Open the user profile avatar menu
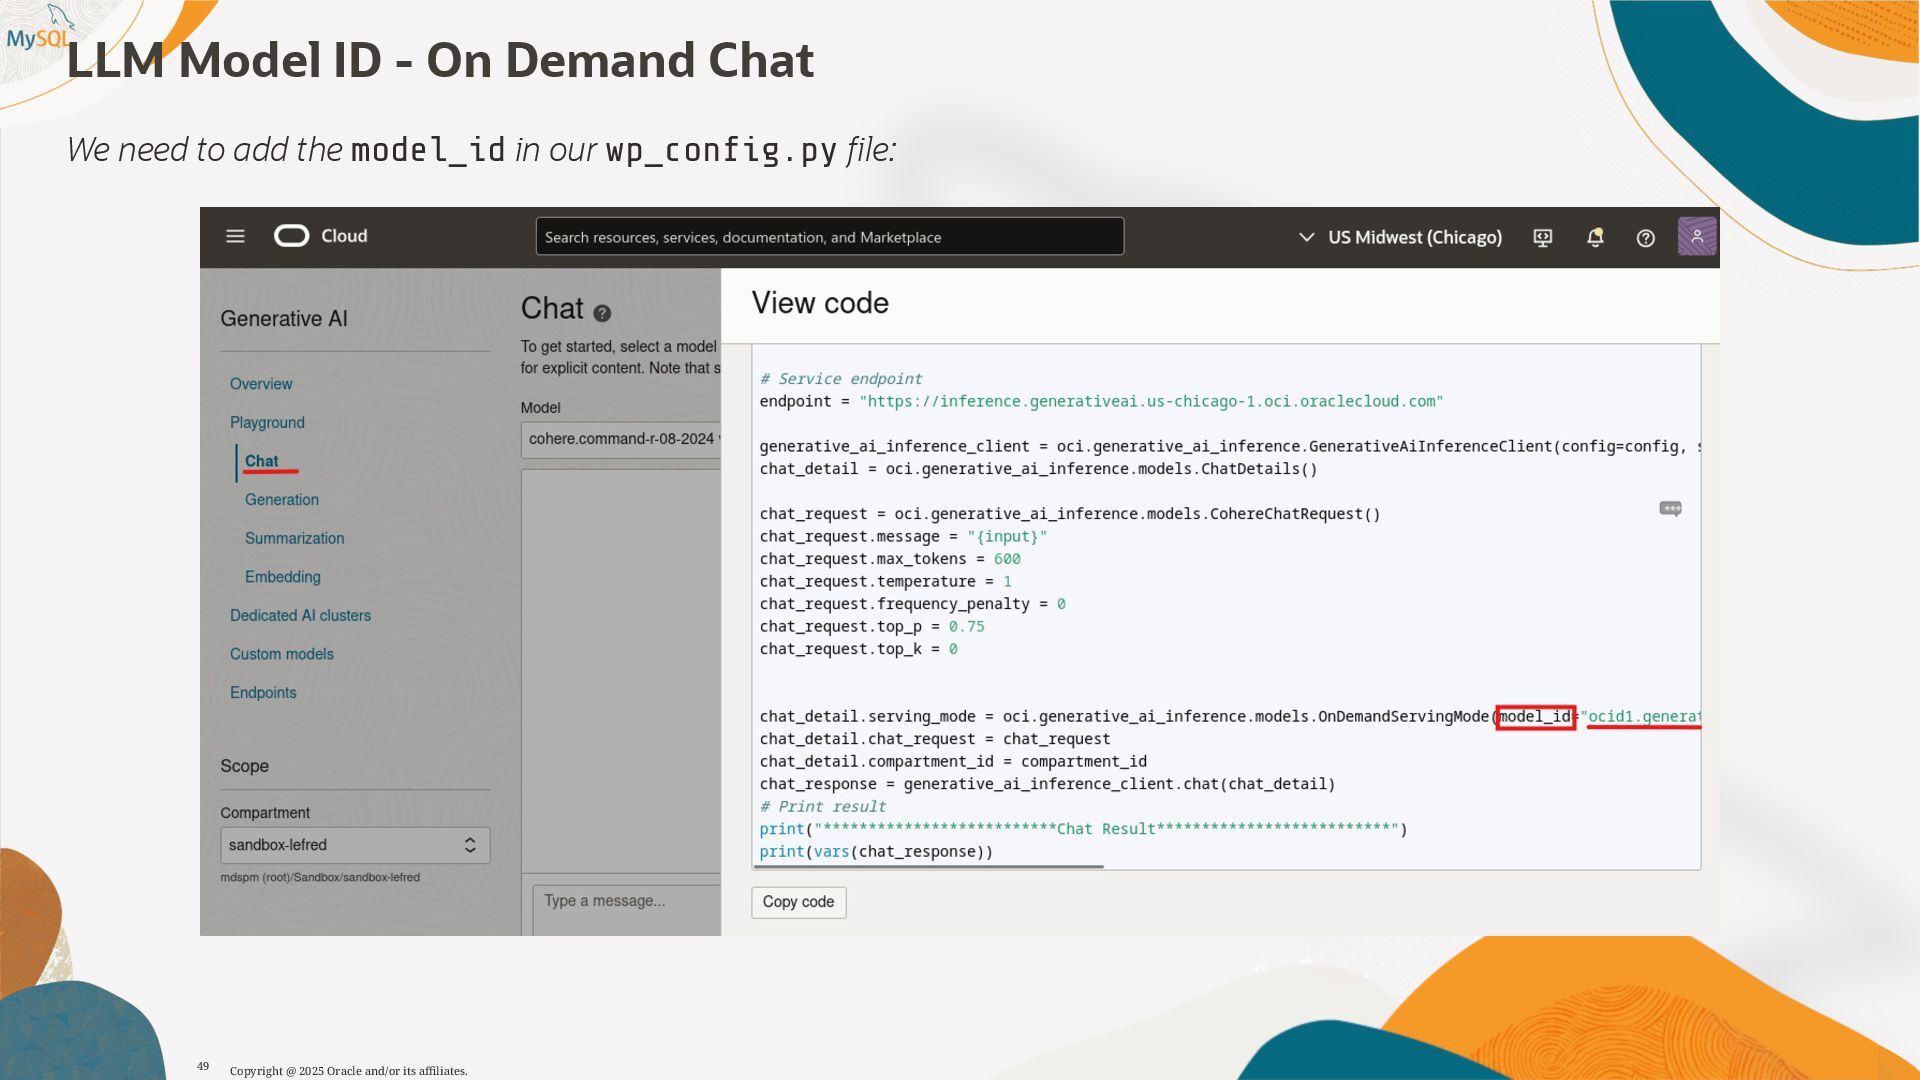 click(x=1696, y=237)
